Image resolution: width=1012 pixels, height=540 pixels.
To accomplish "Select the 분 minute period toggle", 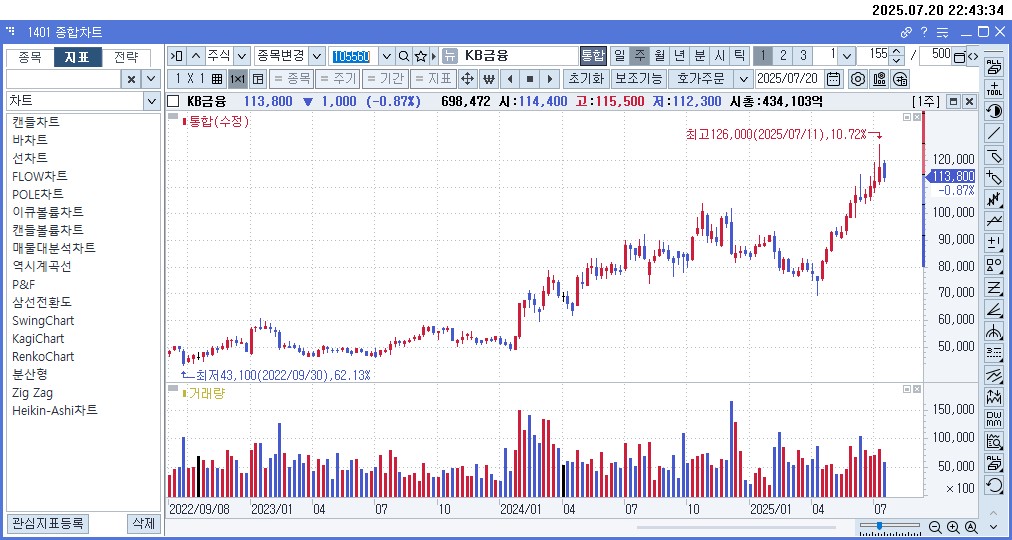I will point(700,55).
